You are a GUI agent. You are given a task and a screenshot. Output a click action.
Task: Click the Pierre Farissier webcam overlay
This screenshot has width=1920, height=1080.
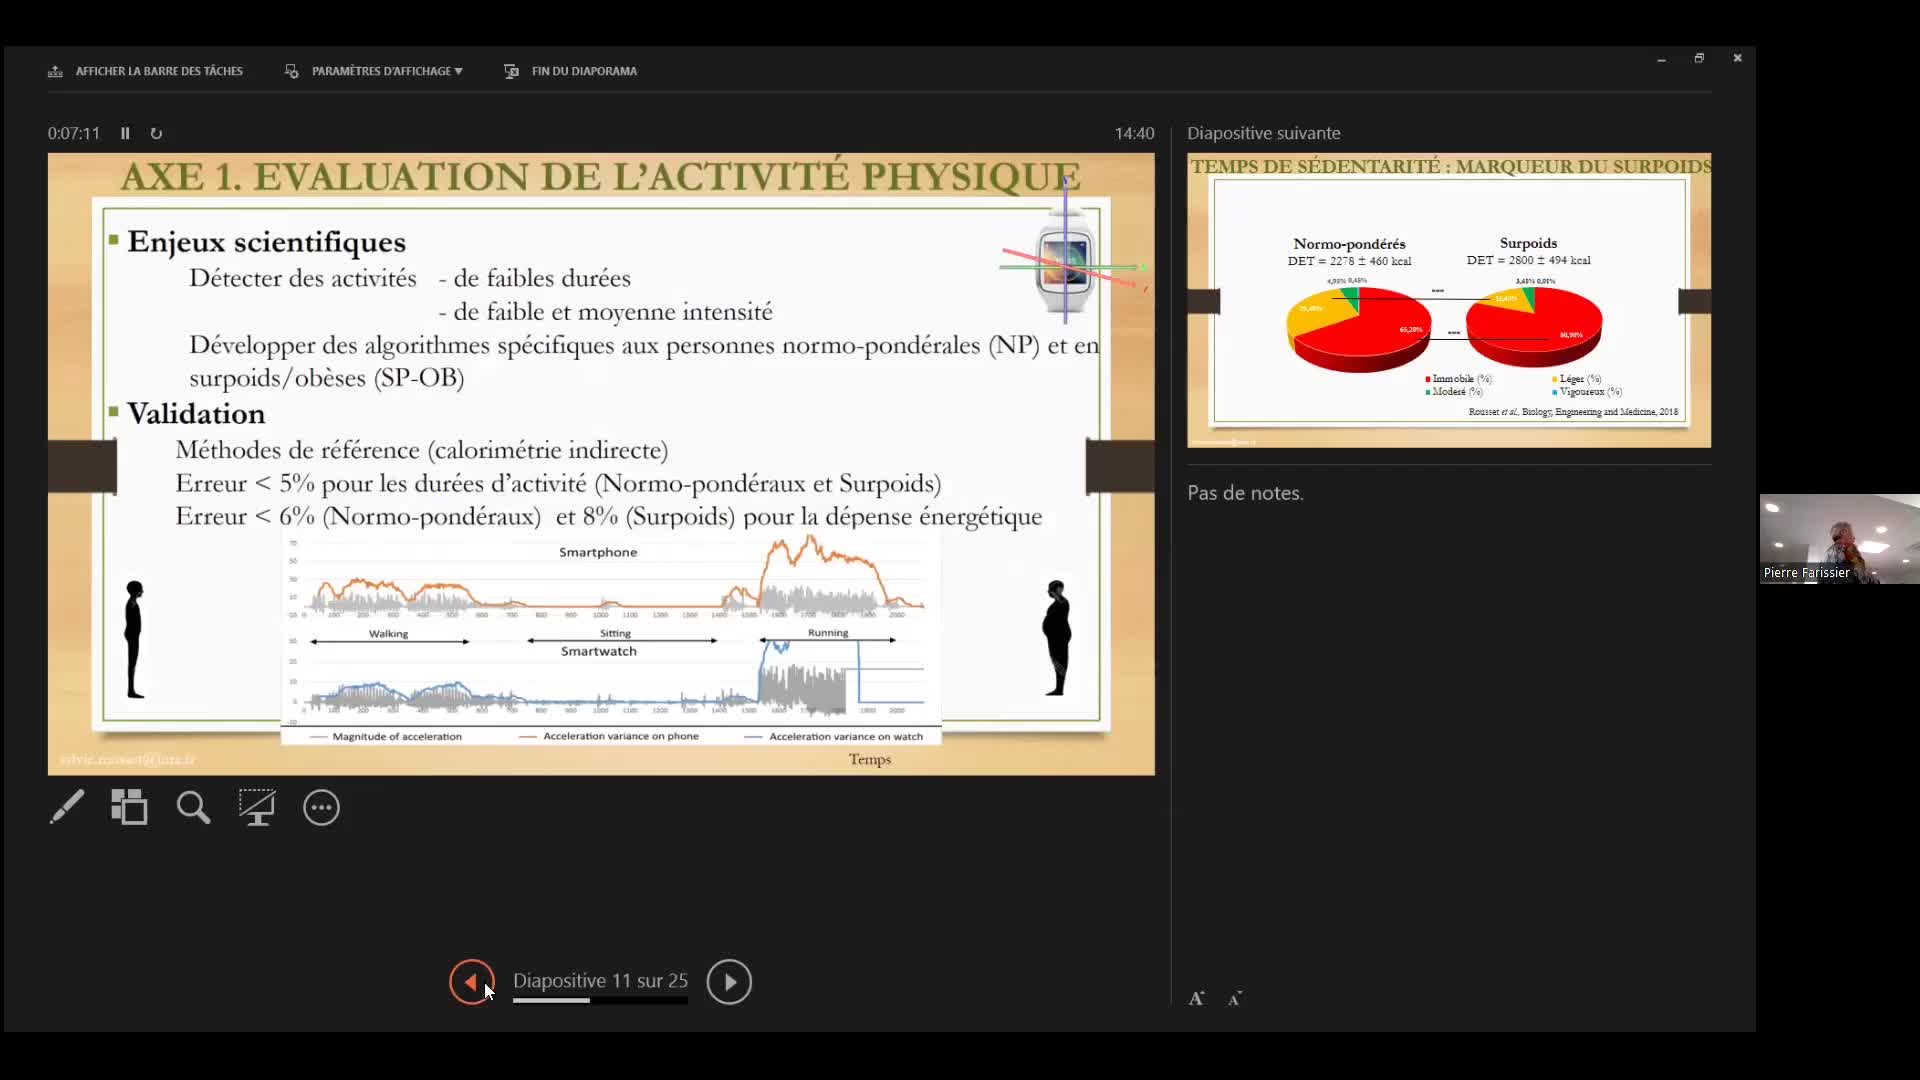(1838, 540)
